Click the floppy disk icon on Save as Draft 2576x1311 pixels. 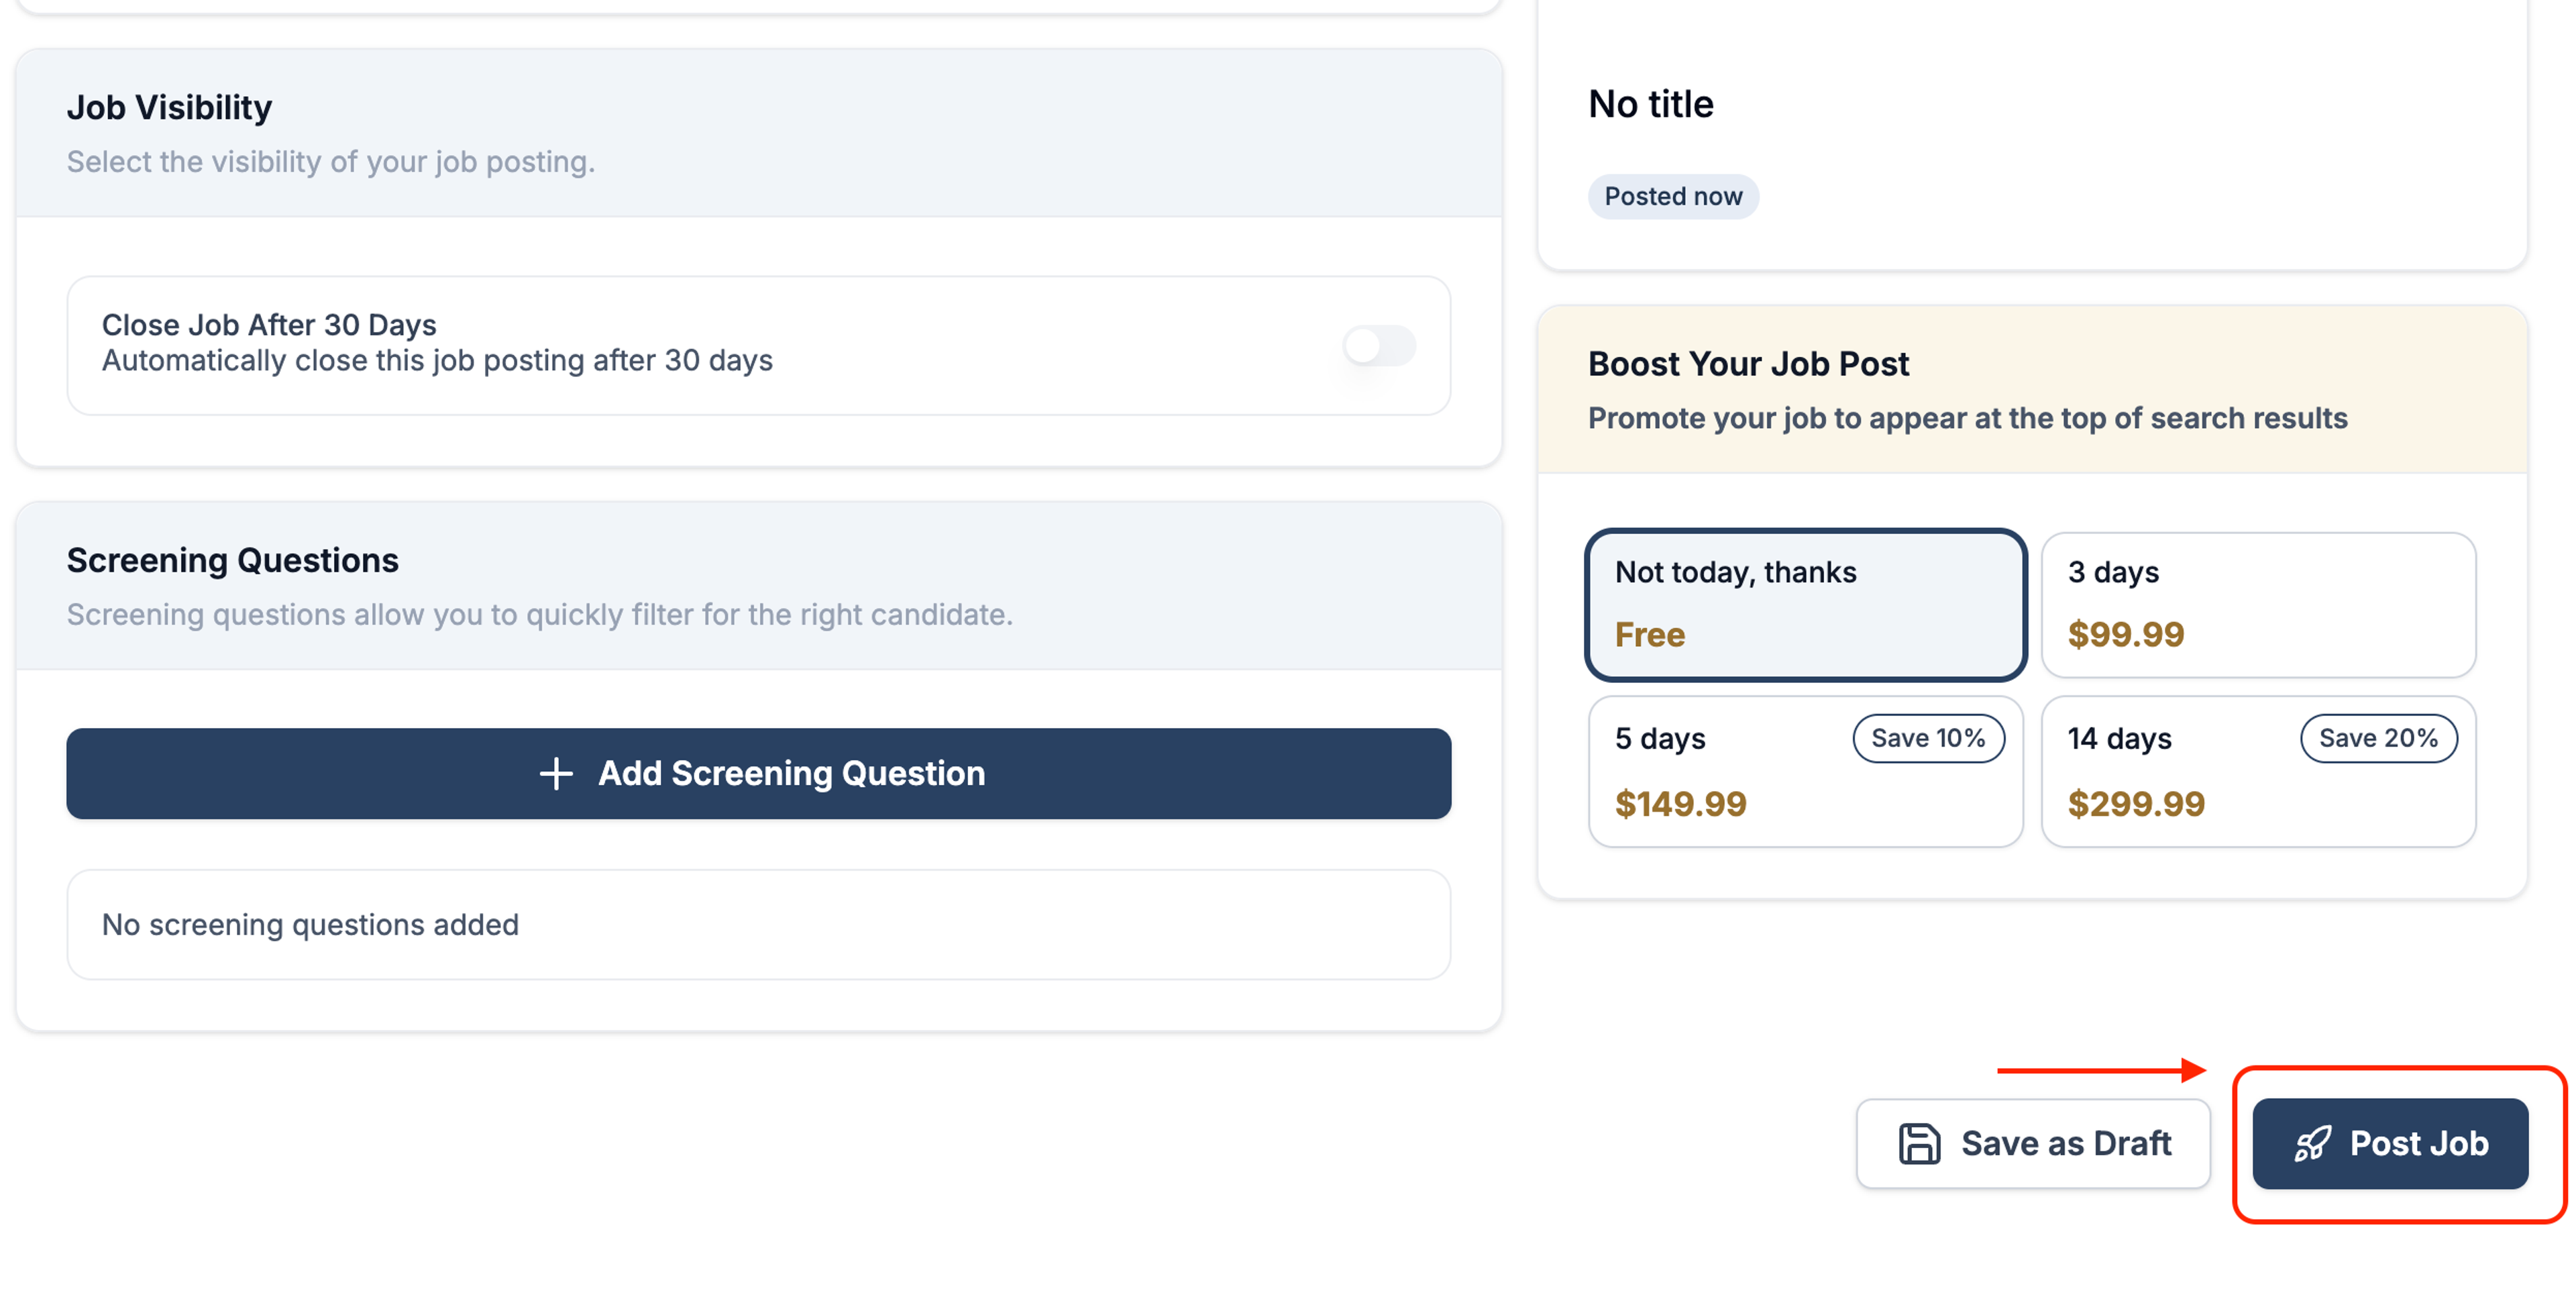tap(1919, 1143)
